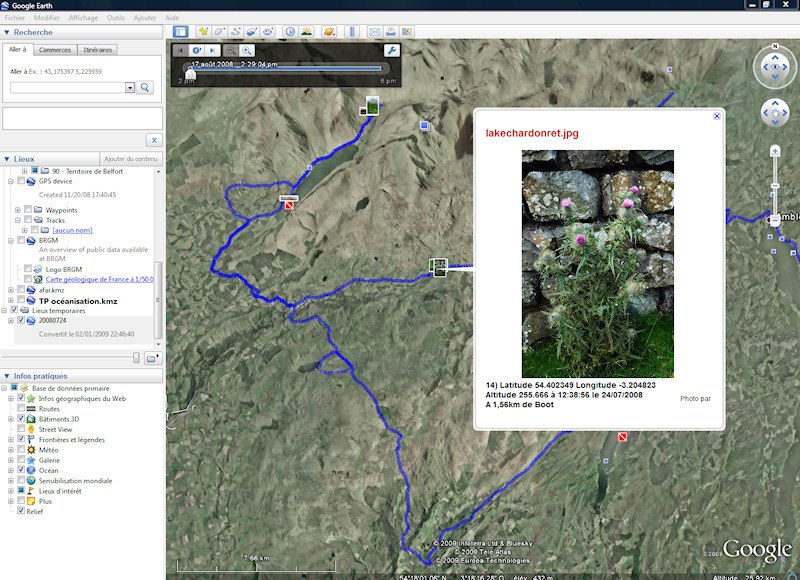Viewport: 800px width, 580px height.
Task: Add a path from the toolbar
Action: pos(236,32)
